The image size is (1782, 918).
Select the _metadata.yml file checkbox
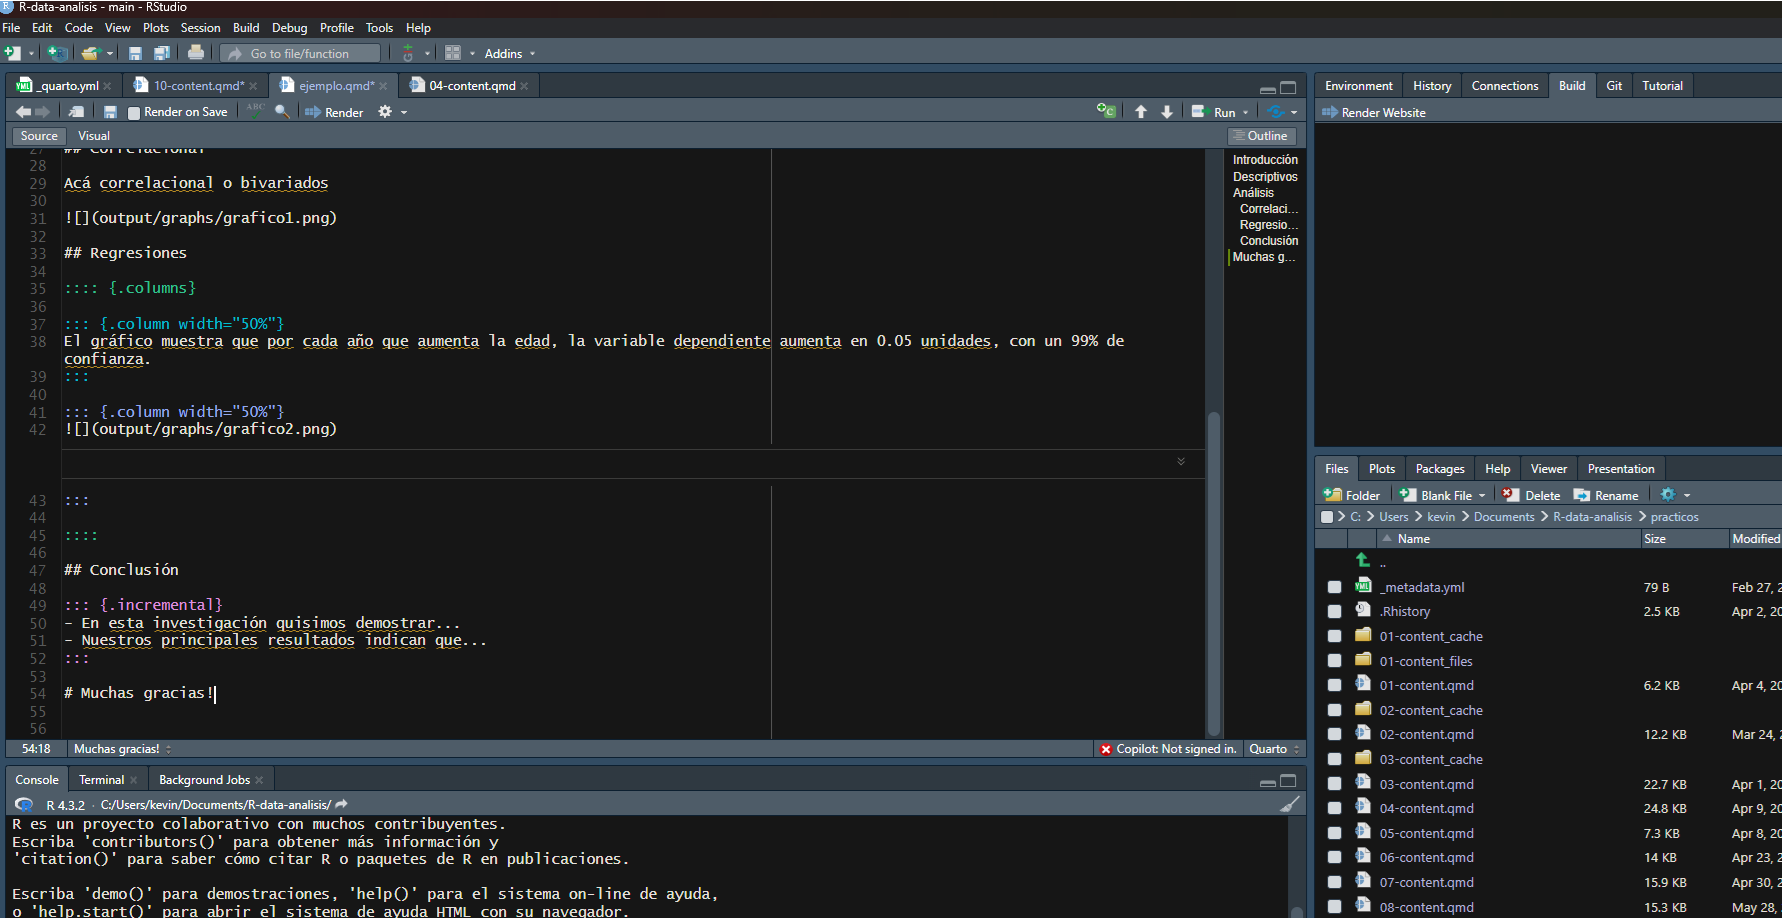[1334, 588]
